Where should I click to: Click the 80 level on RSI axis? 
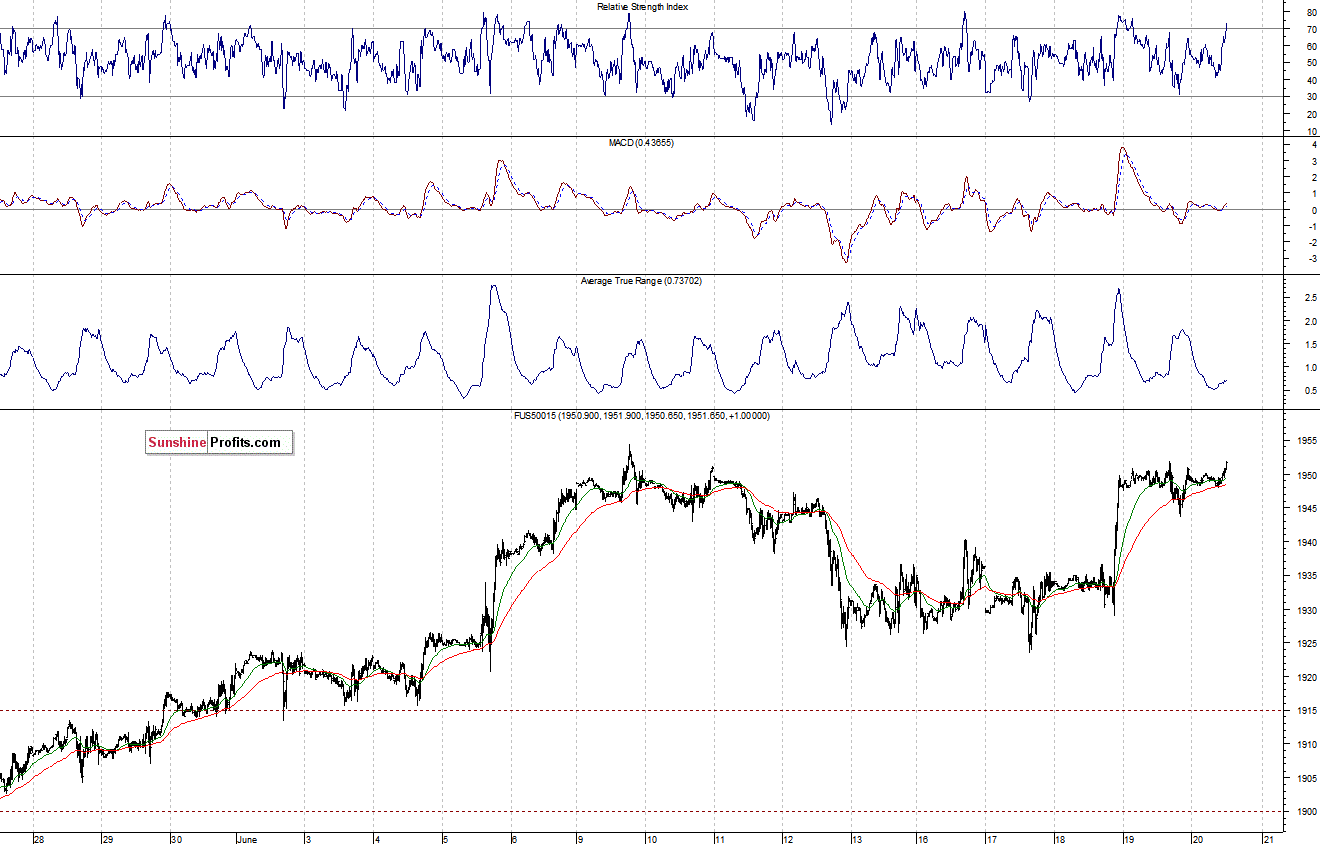1311,12
